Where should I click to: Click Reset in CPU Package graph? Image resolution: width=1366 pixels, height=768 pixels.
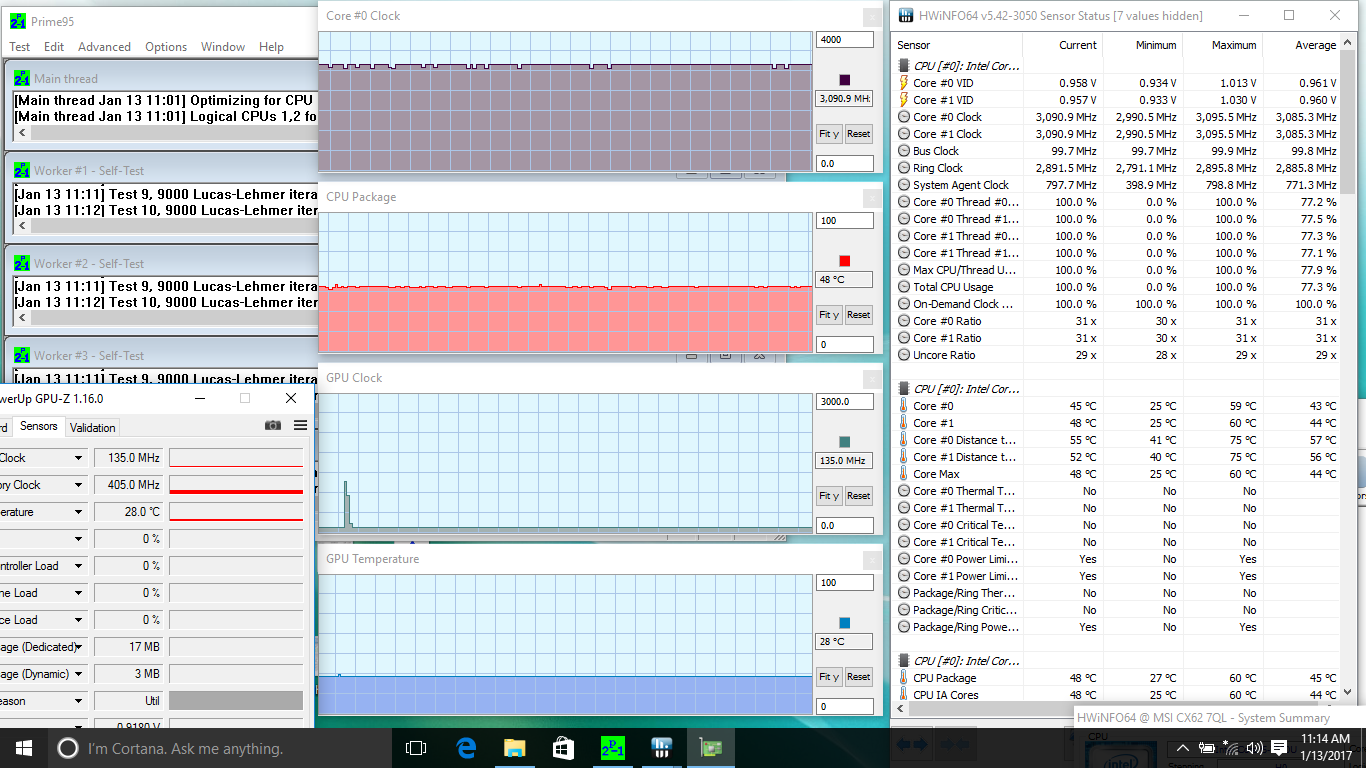coord(858,315)
